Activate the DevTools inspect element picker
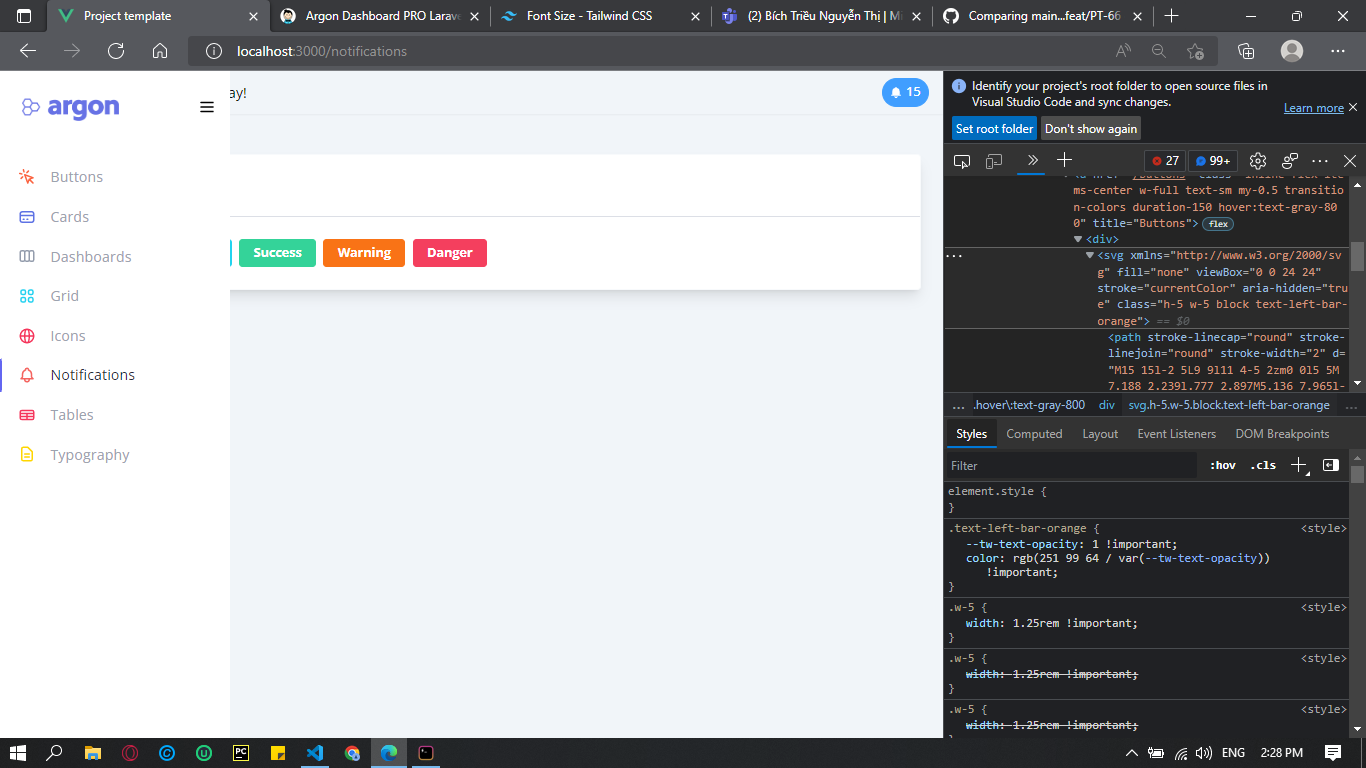Image resolution: width=1366 pixels, height=768 pixels. tap(962, 160)
